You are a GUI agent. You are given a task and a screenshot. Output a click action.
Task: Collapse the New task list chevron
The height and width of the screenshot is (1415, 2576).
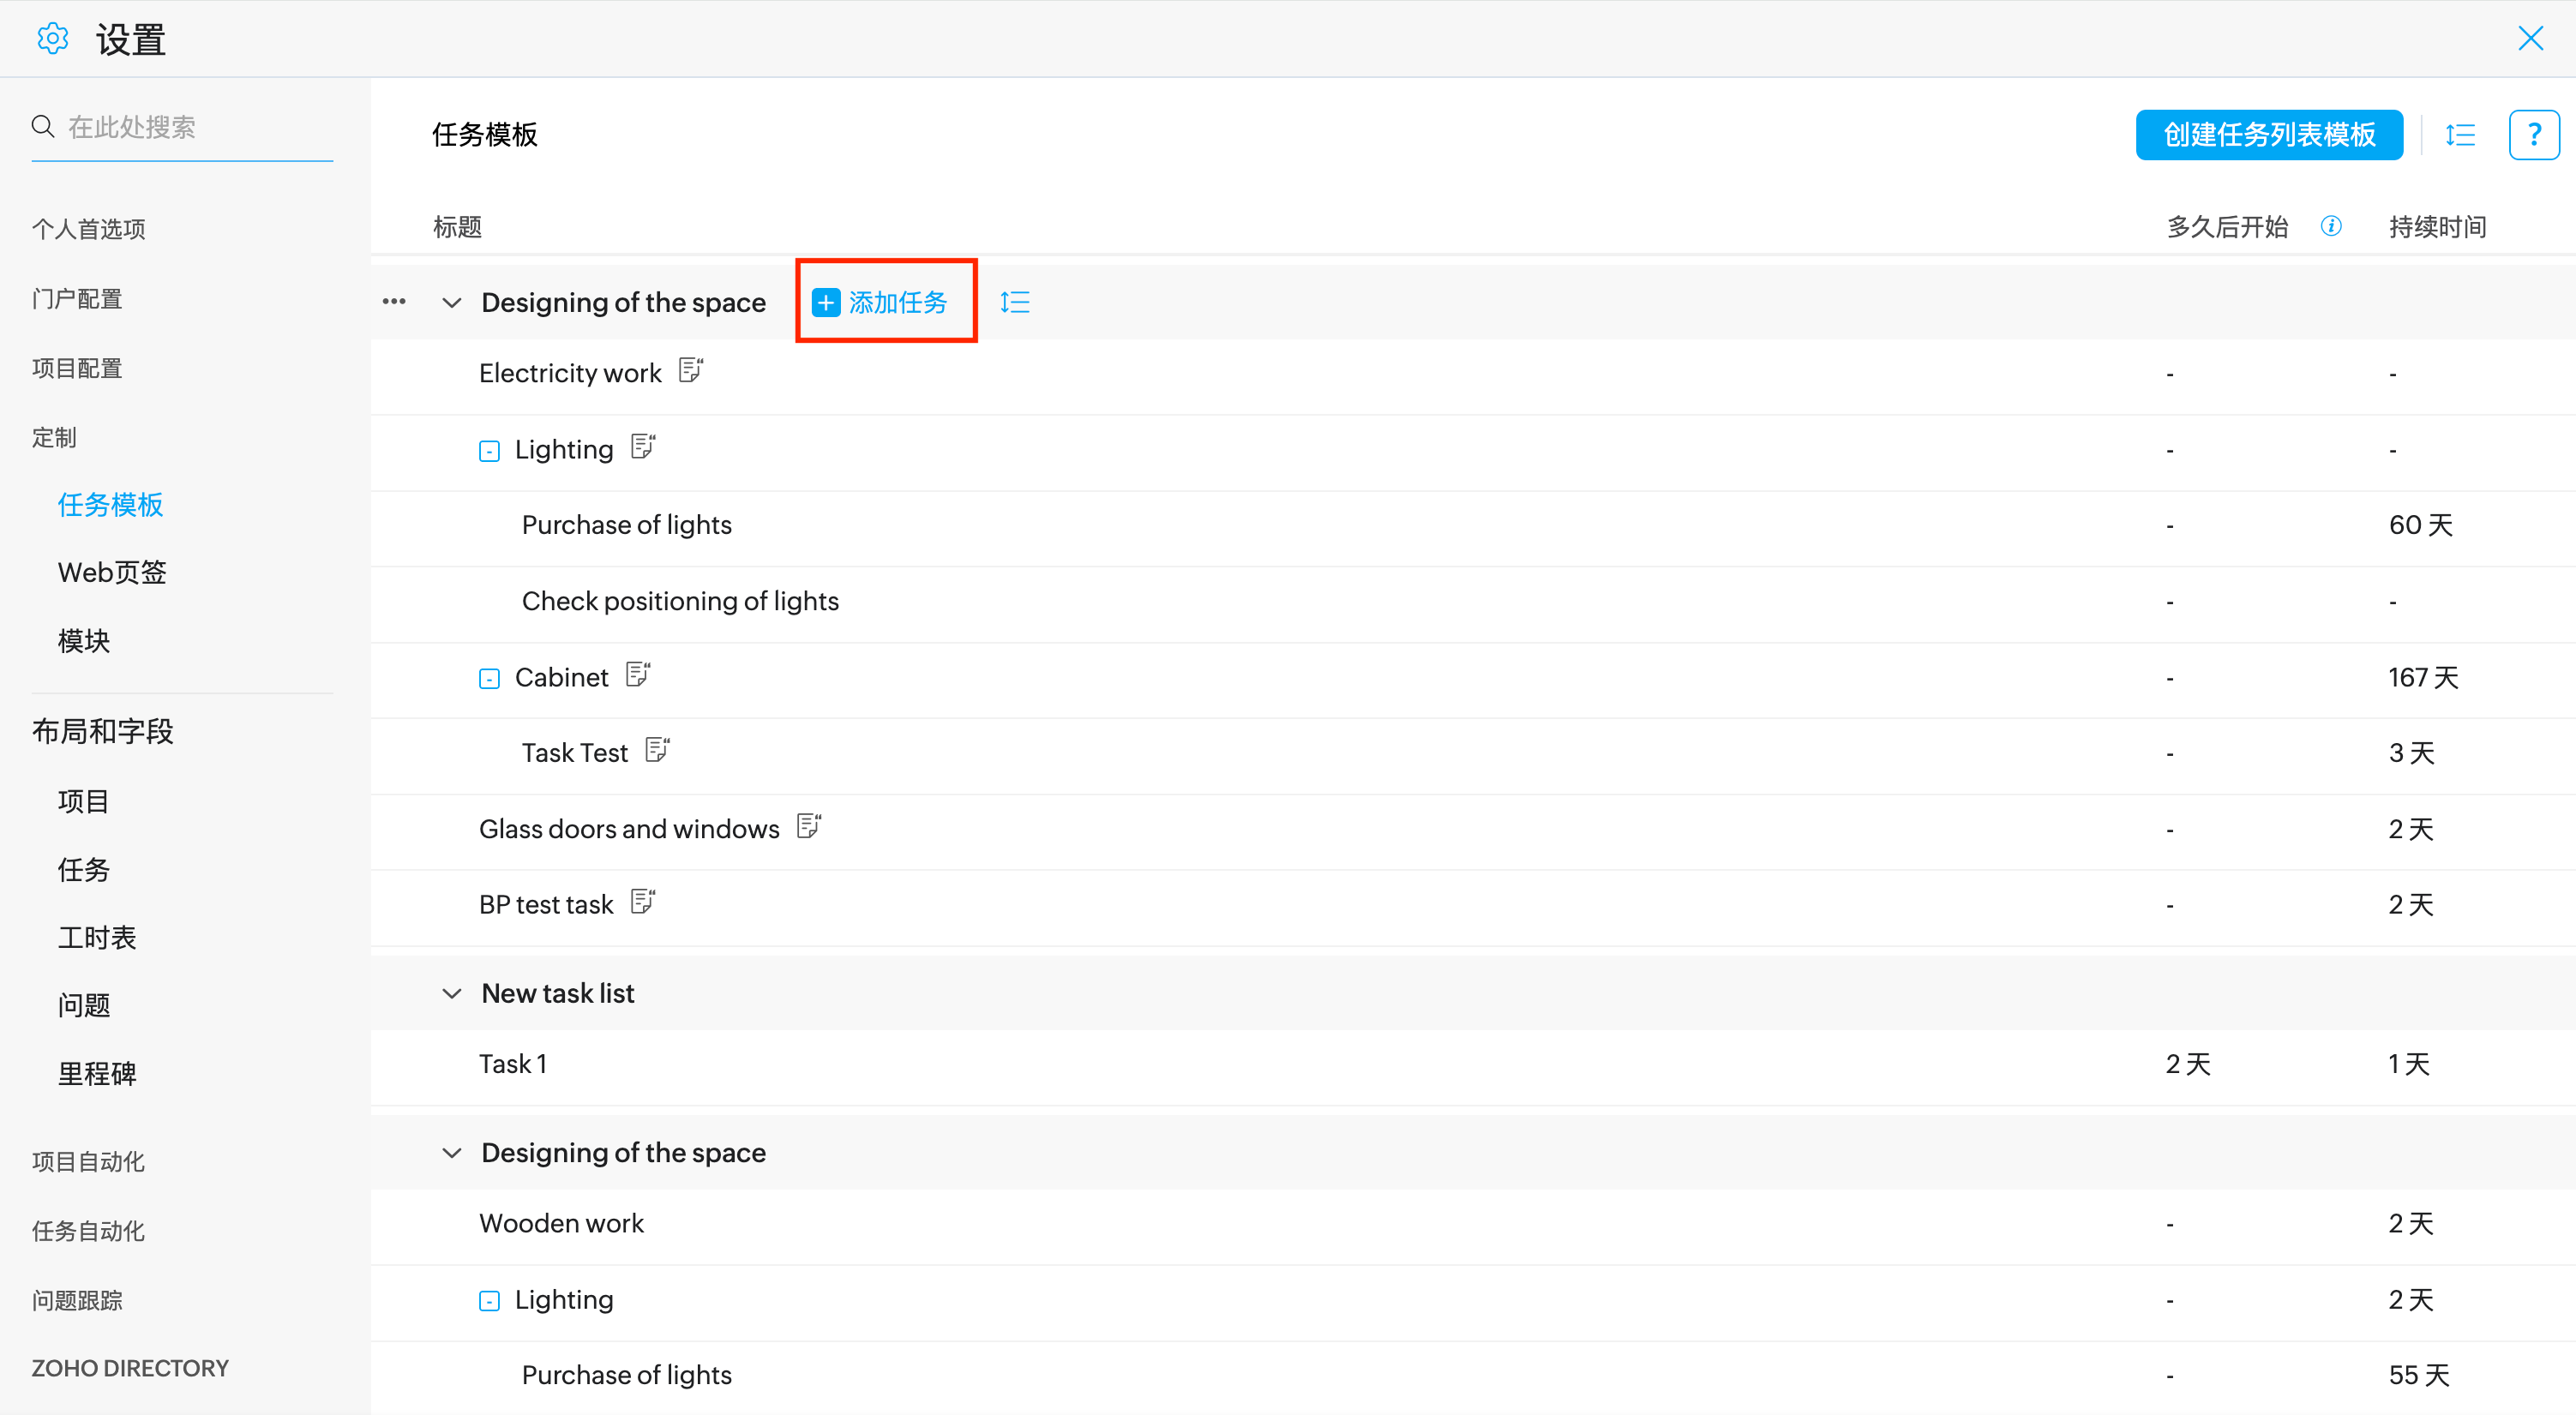click(452, 993)
